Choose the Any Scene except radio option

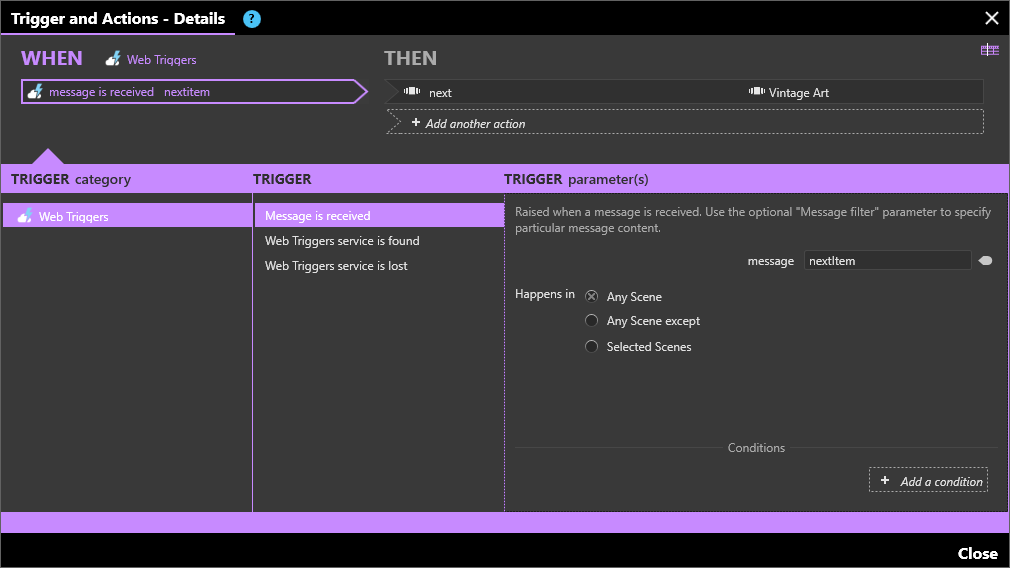click(x=592, y=321)
